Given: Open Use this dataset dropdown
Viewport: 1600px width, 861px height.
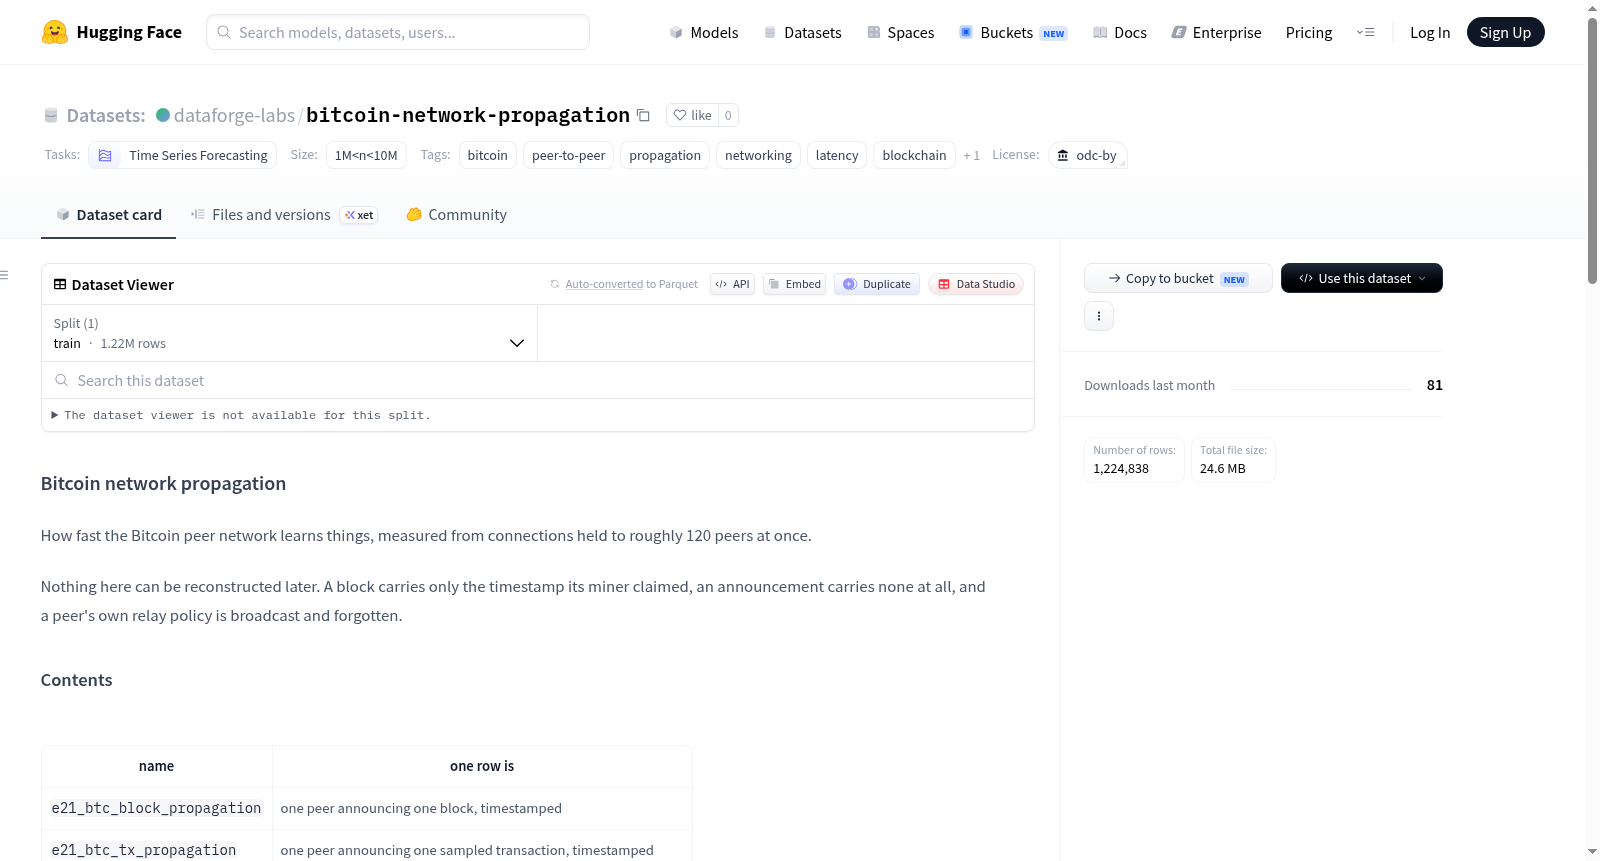Looking at the screenshot, I should tap(1362, 278).
